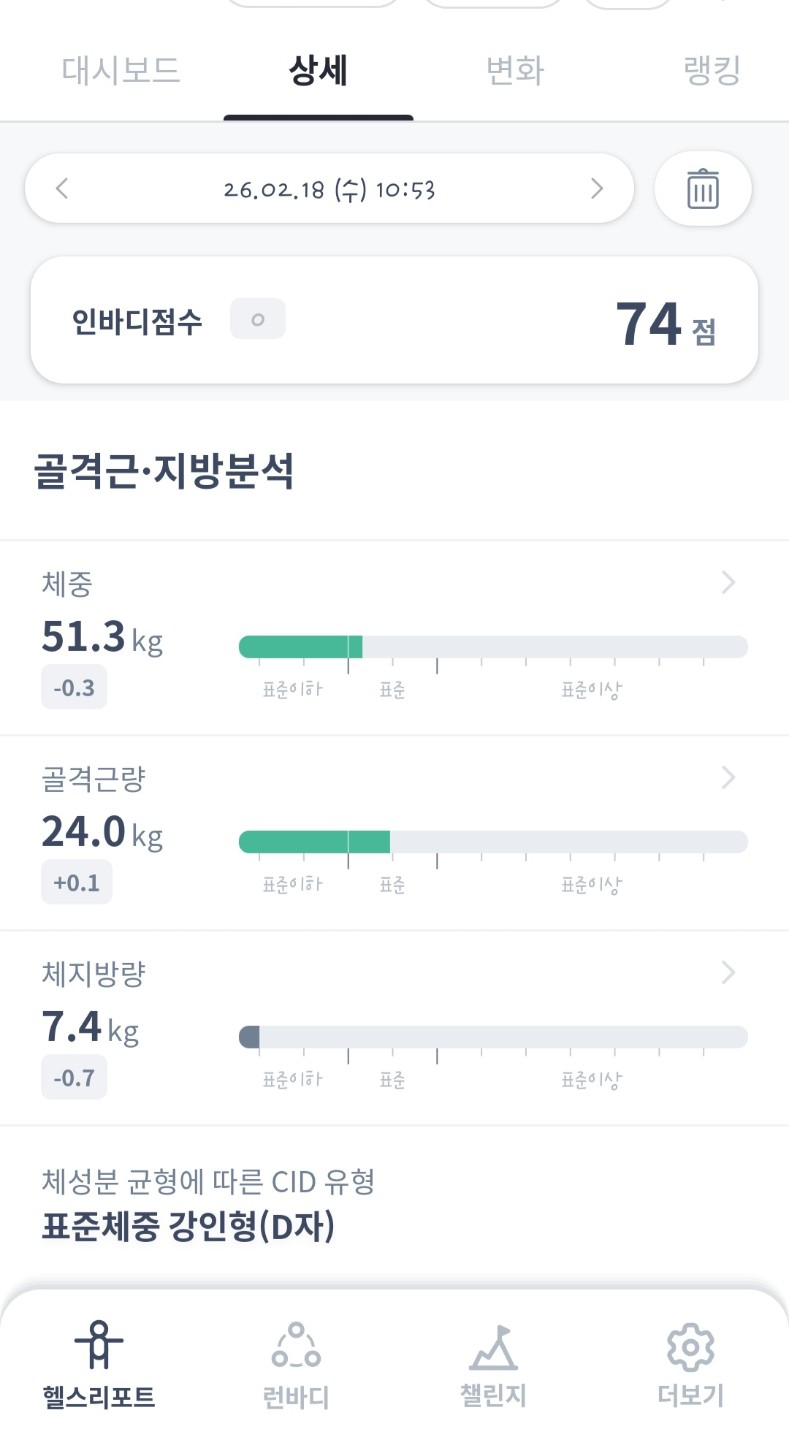Open the 더보기 gear icon
Image resolution: width=789 pixels, height=1440 pixels.
pyautogui.click(x=690, y=1345)
